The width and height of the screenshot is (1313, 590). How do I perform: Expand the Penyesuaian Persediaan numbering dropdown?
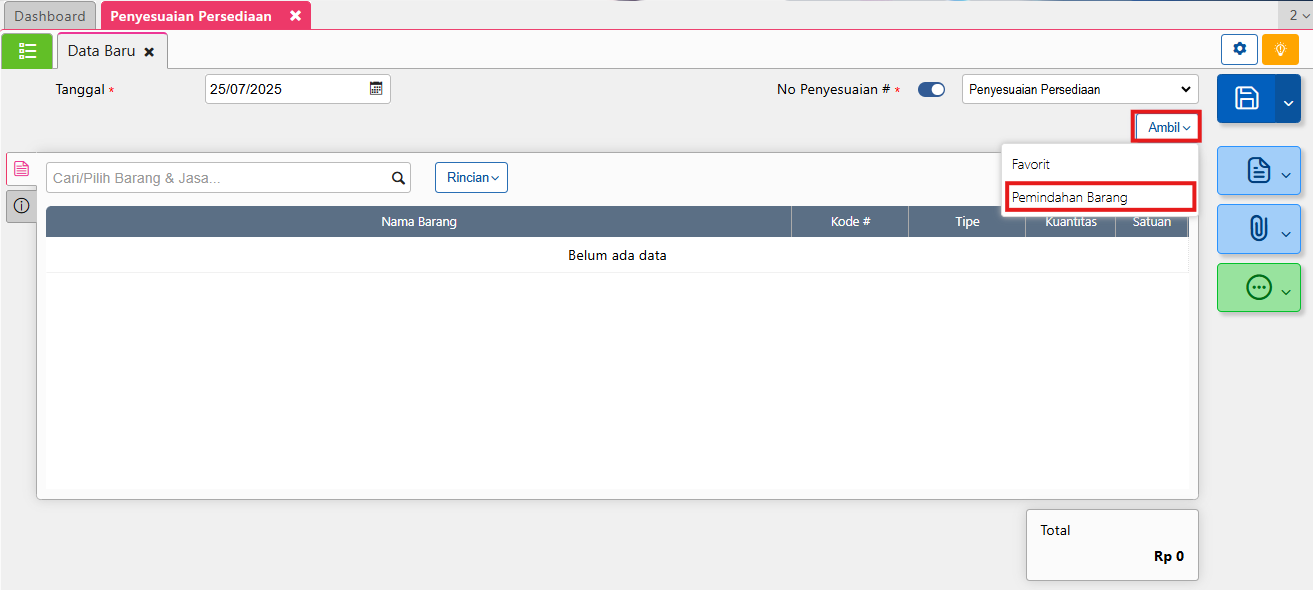[x=1079, y=90]
